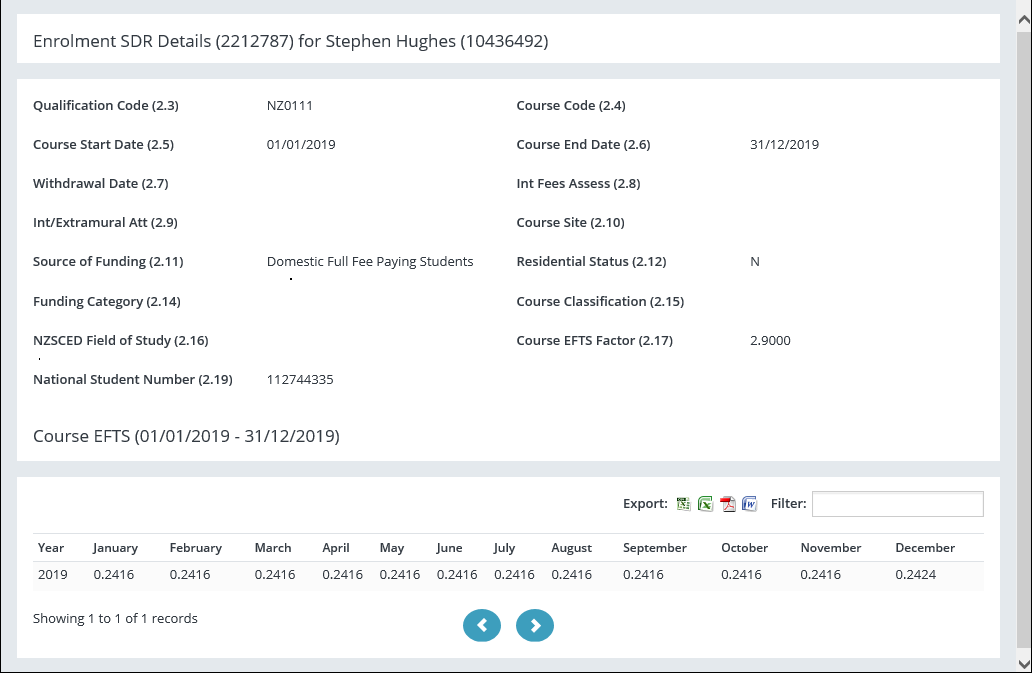The width and height of the screenshot is (1032, 673).
Task: Sort by the October column header
Action: click(x=744, y=548)
